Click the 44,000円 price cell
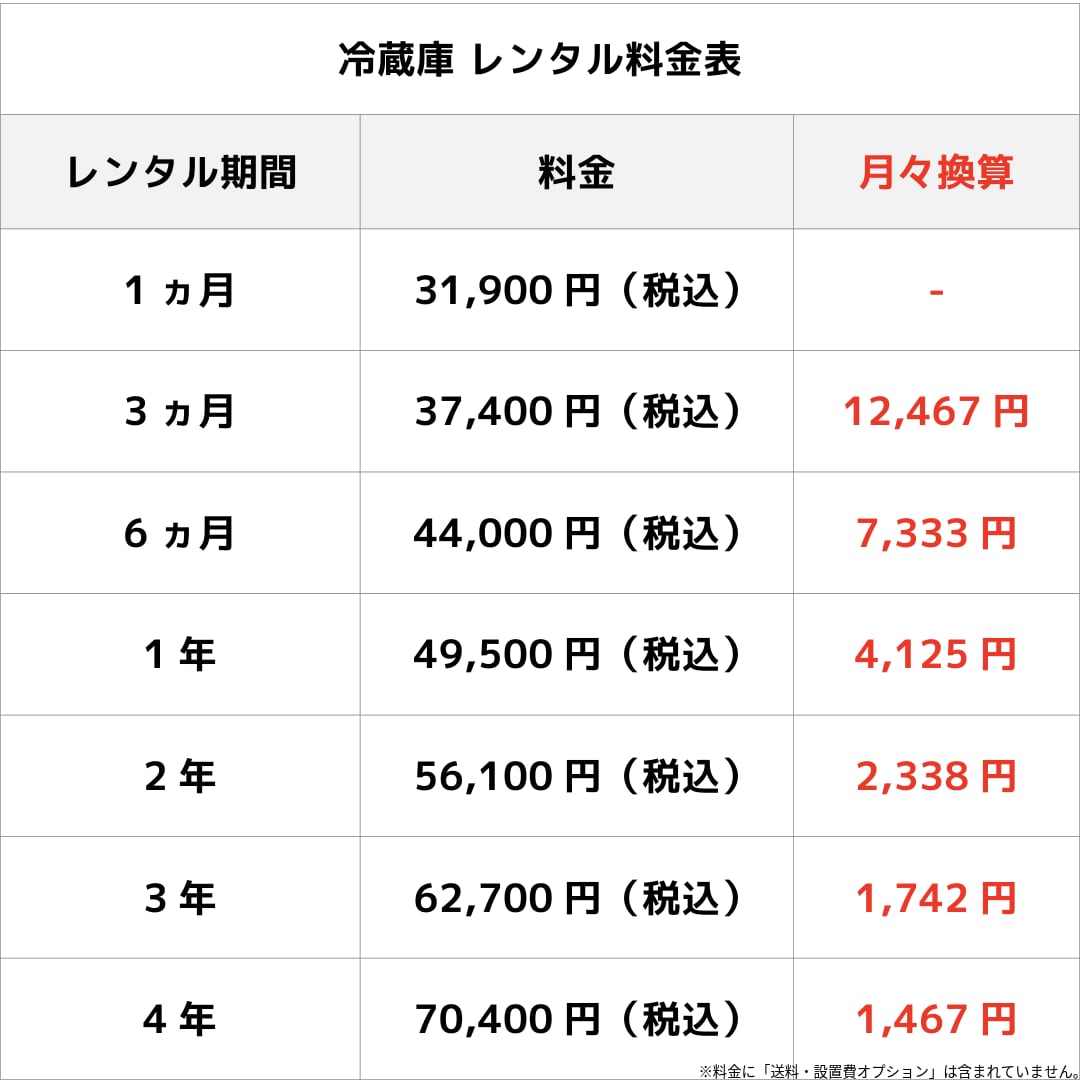 (x=577, y=533)
